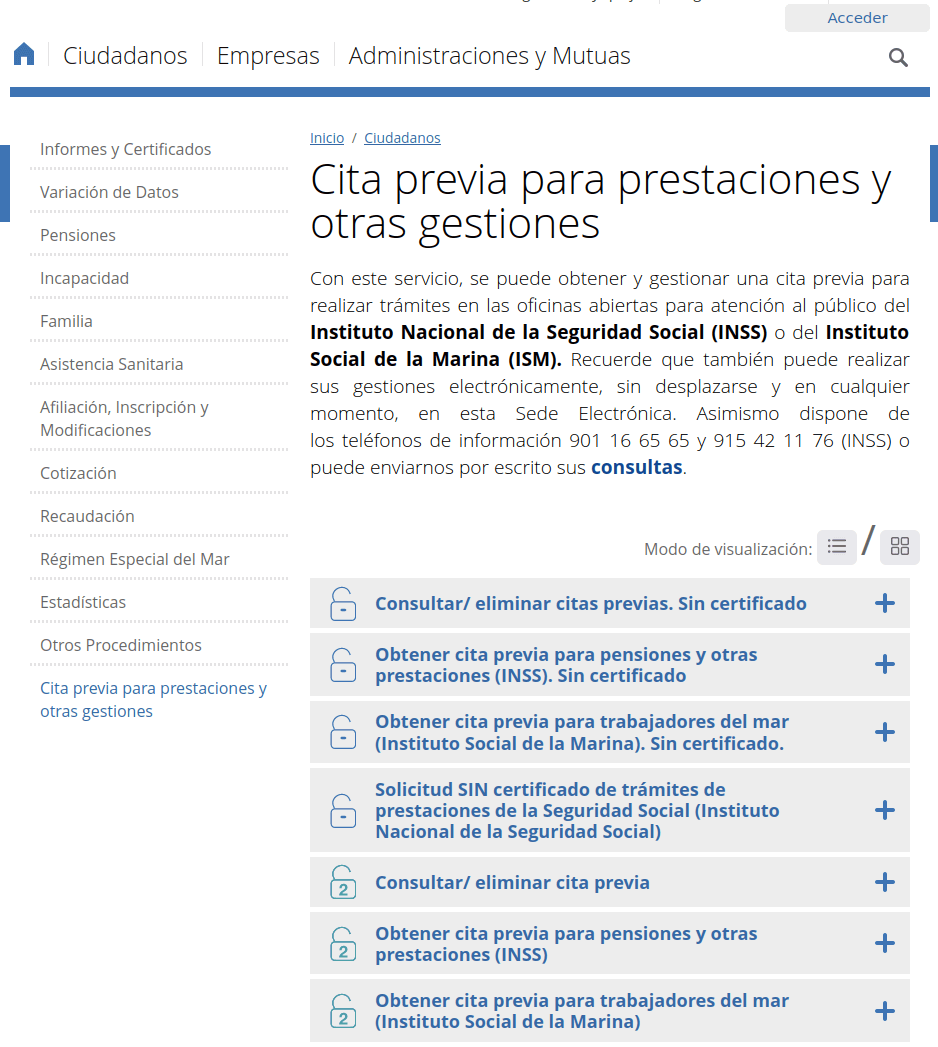The height and width of the screenshot is (1047, 938).
Task: Select Régimen Especial del Mar in sidebar
Action: pos(135,560)
